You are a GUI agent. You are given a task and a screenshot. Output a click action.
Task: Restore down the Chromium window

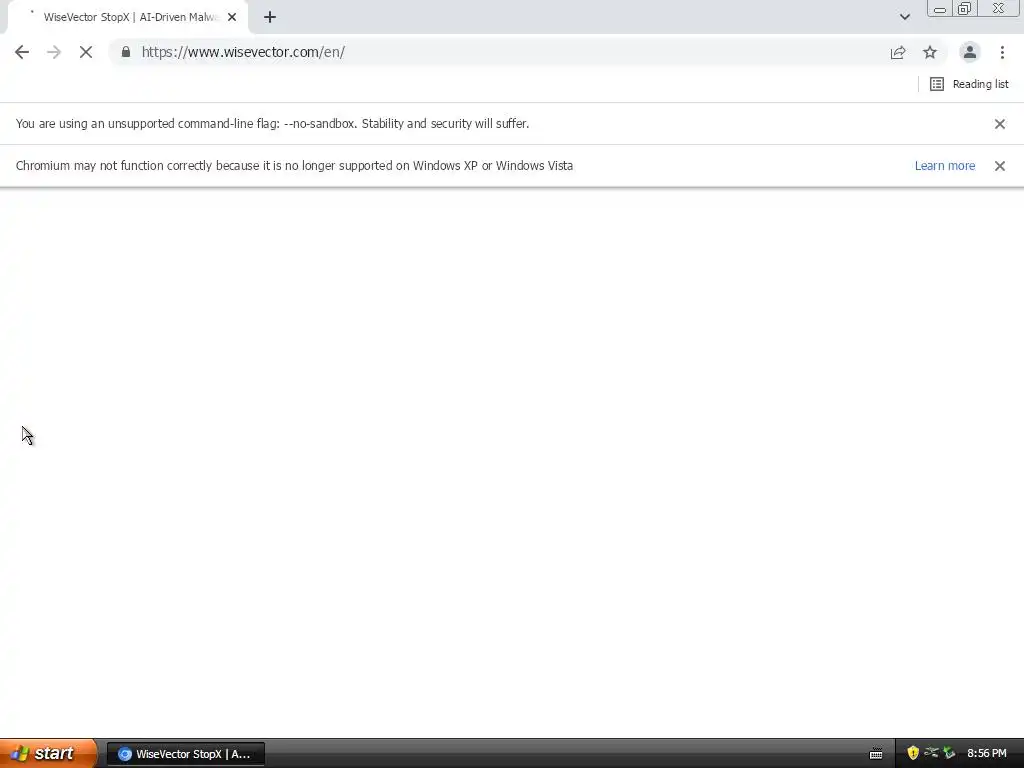click(x=964, y=8)
